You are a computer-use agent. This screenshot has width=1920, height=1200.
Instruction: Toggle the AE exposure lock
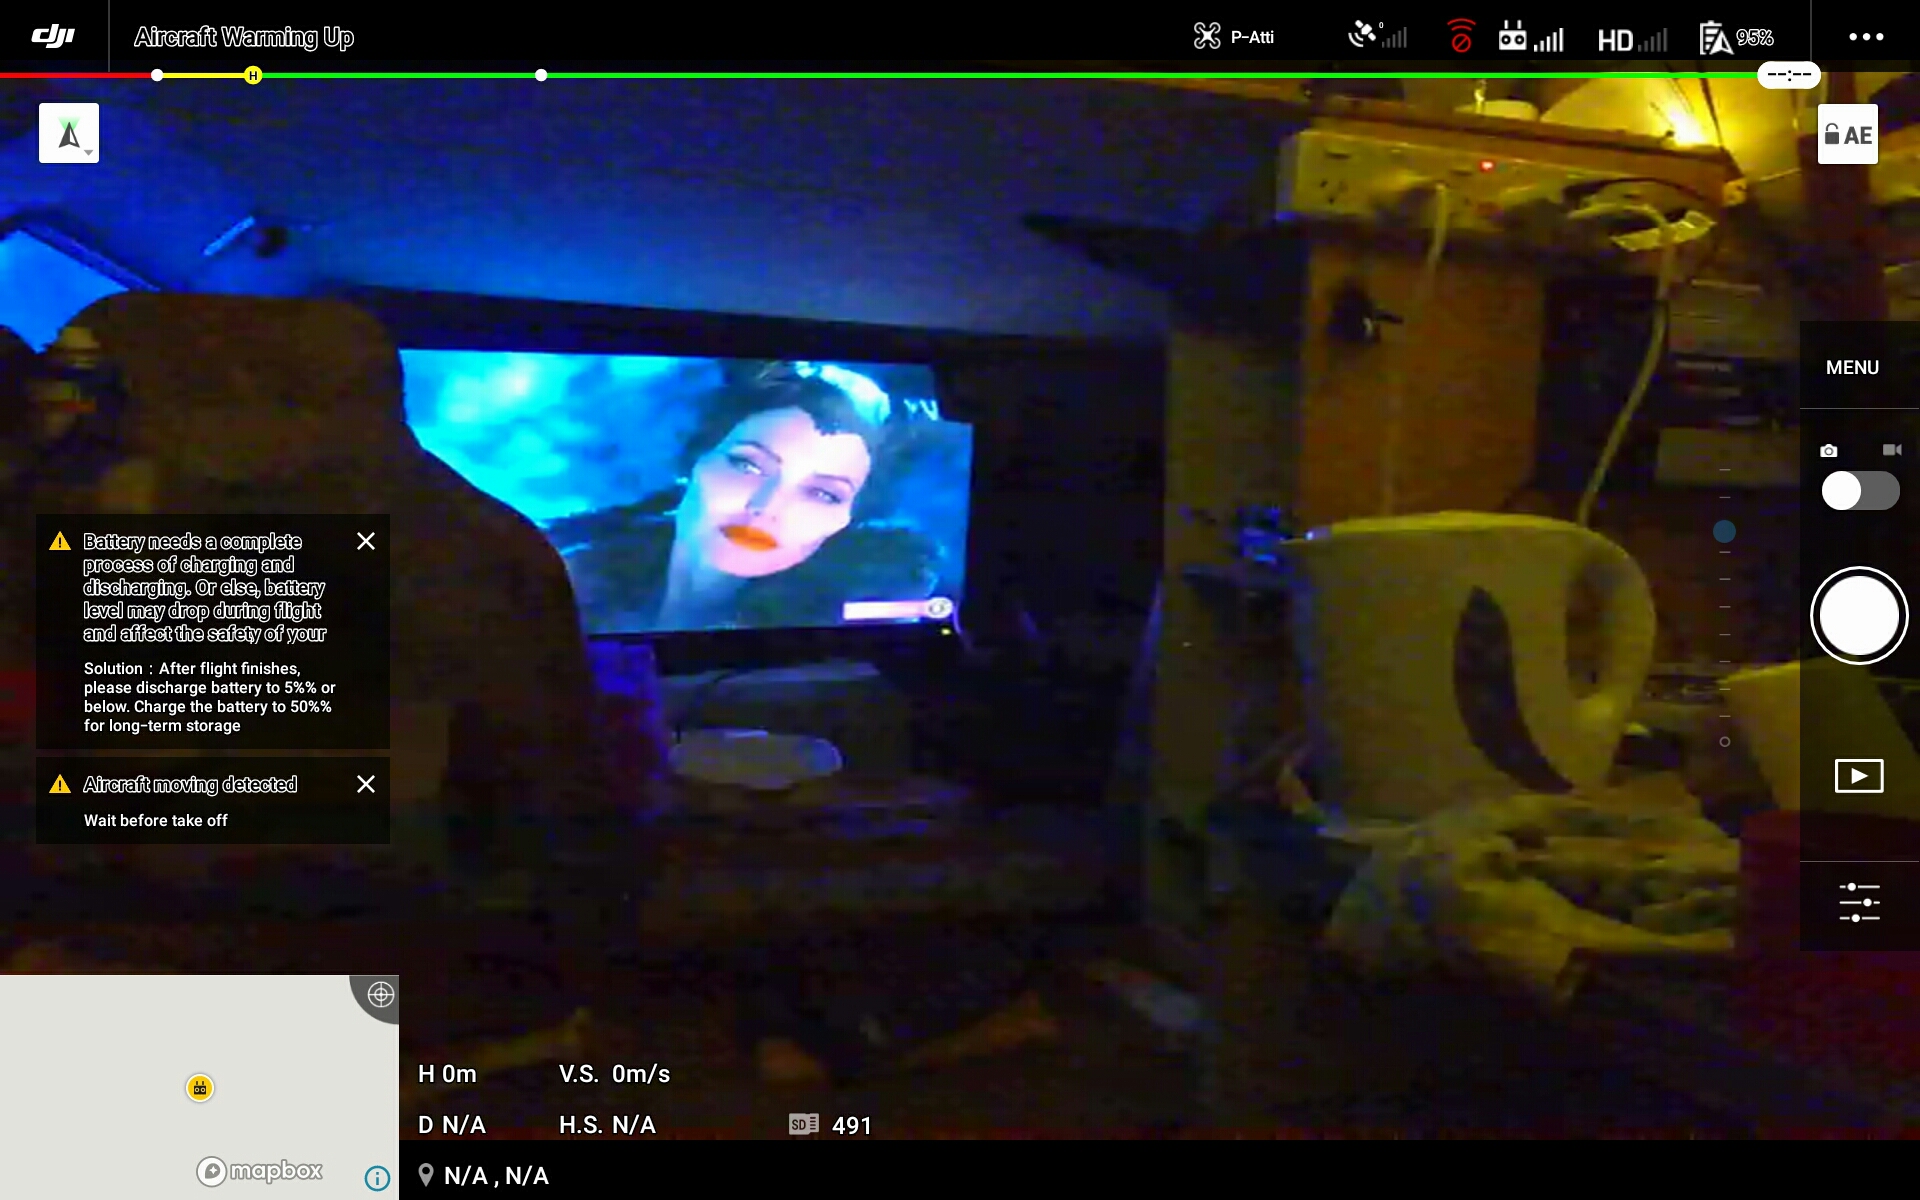(1848, 134)
